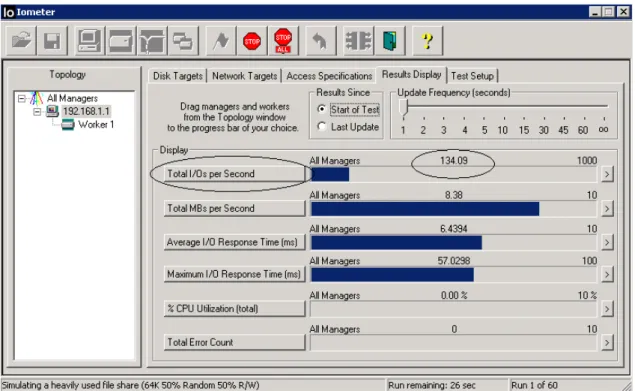Click the Total I/Os per Second button
The image size is (635, 391).
click(x=234, y=174)
